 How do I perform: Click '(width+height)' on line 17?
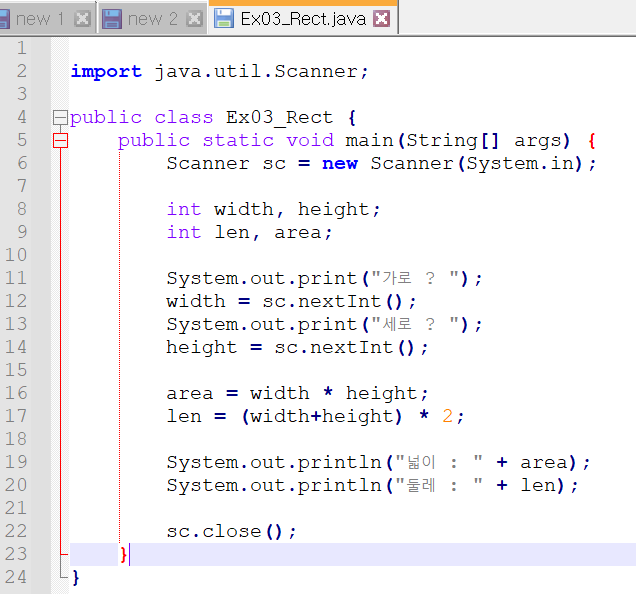[x=322, y=417]
